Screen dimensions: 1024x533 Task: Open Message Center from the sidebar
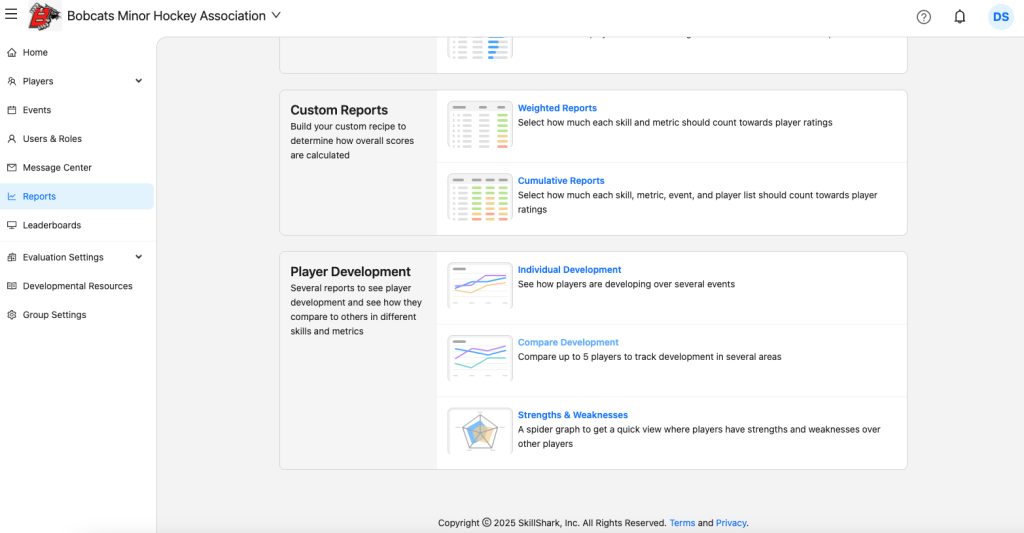point(57,168)
